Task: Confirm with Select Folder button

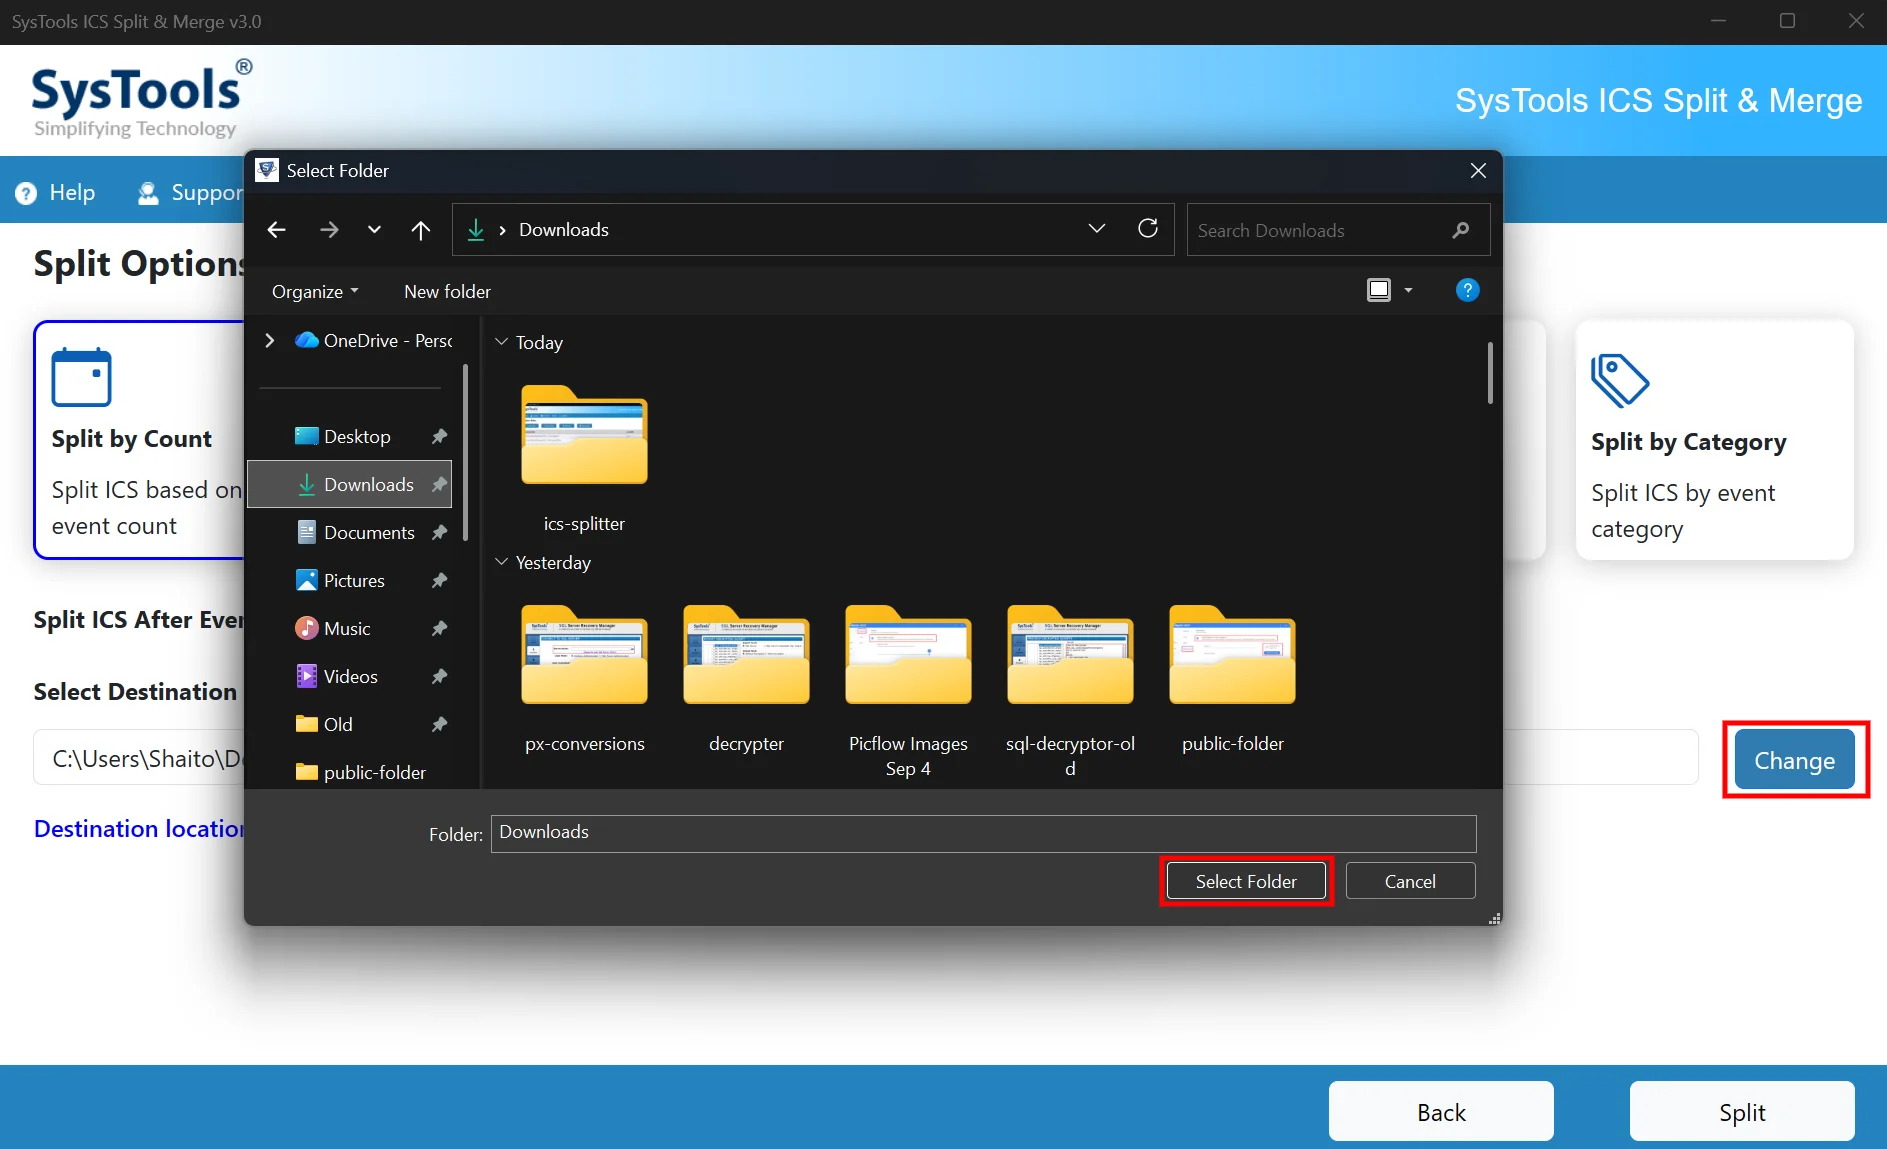Action: (x=1246, y=881)
